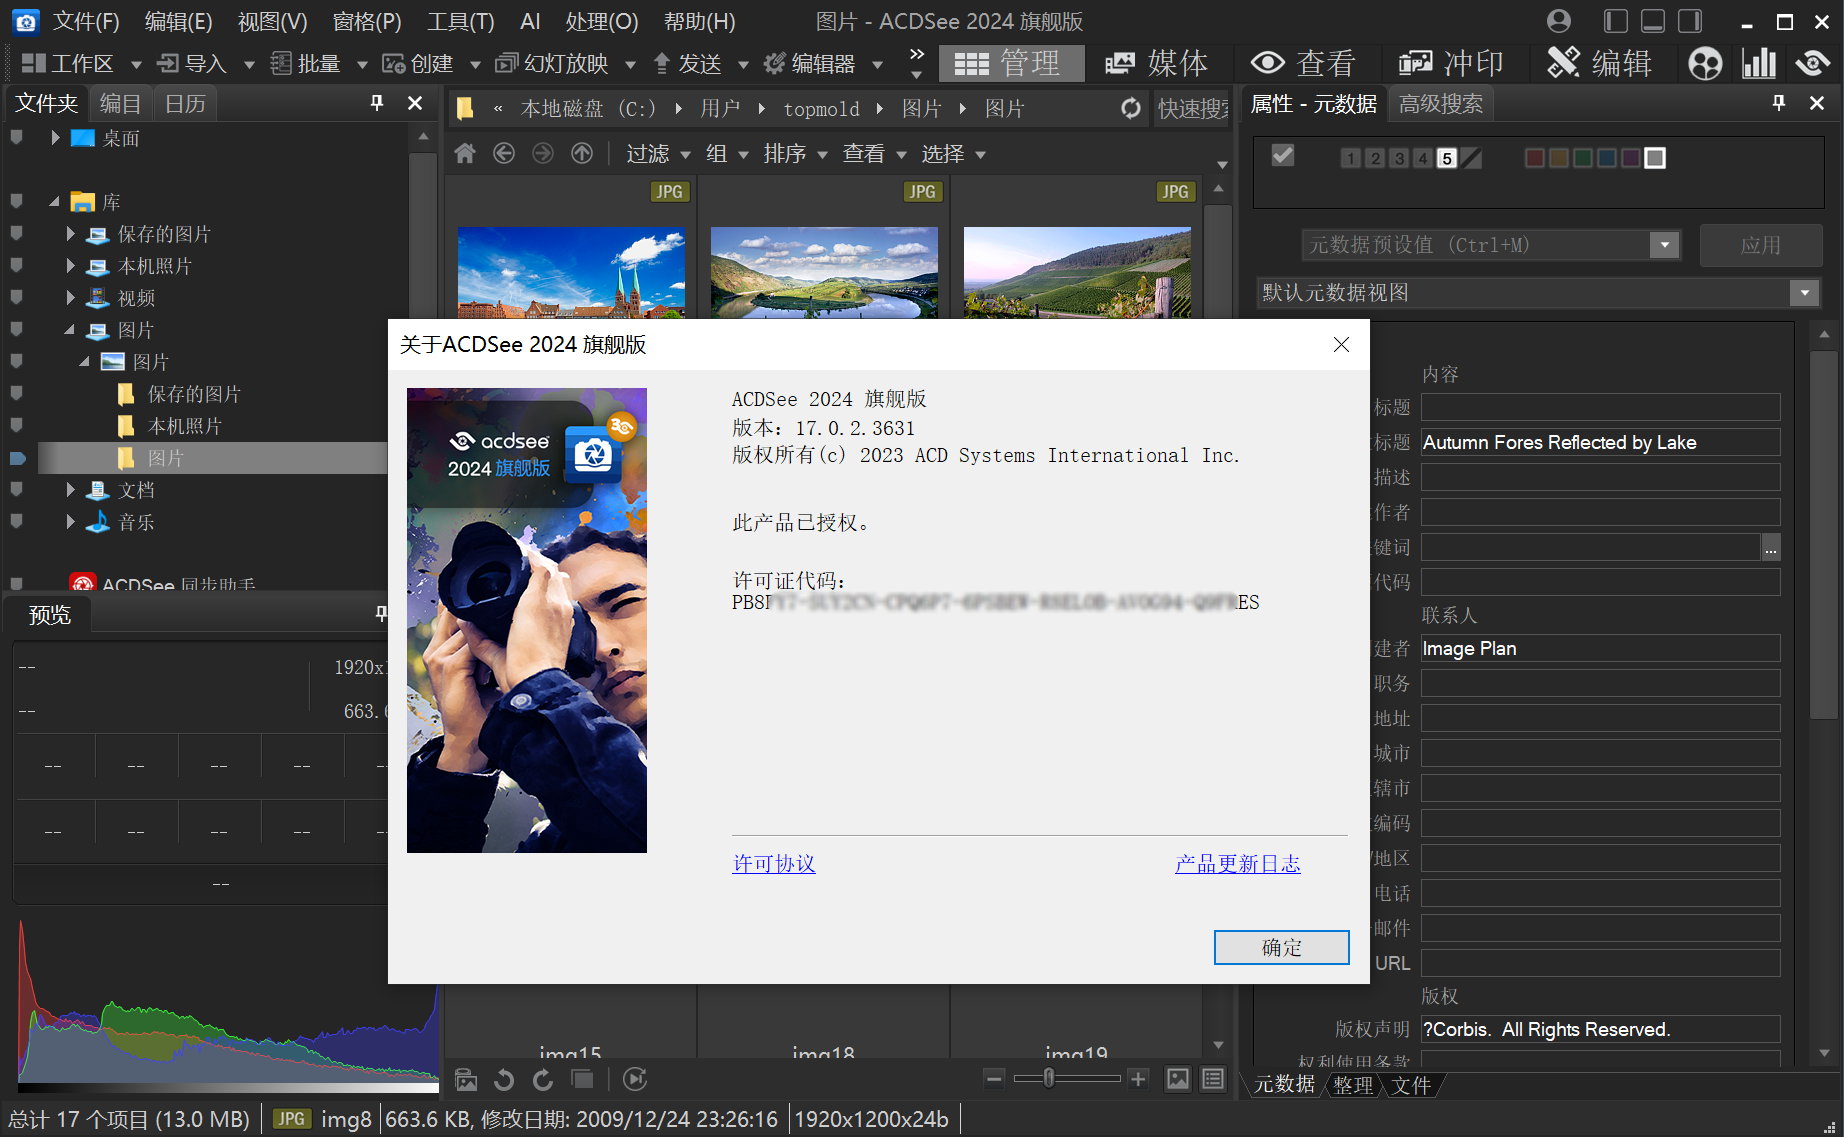Rotate right icon in bottom toolbar

(543, 1079)
